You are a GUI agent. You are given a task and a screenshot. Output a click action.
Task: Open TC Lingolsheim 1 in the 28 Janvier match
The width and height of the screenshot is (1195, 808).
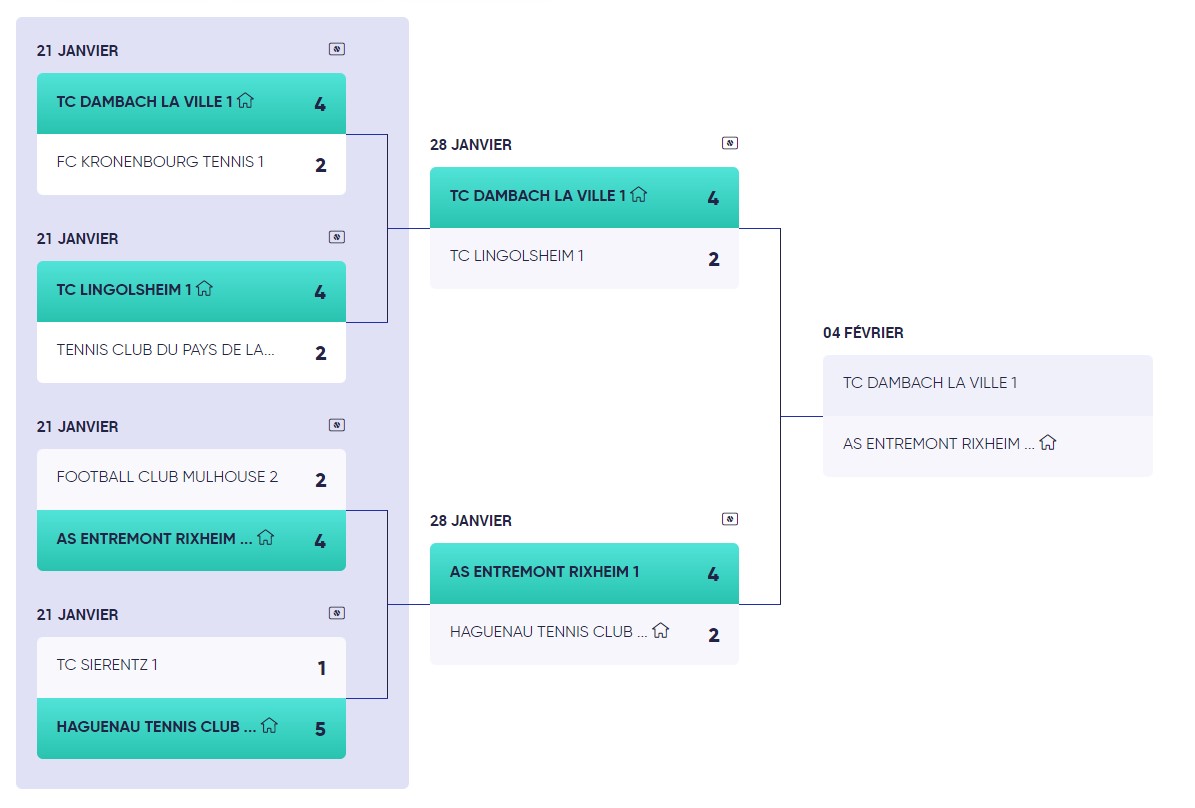click(x=584, y=258)
